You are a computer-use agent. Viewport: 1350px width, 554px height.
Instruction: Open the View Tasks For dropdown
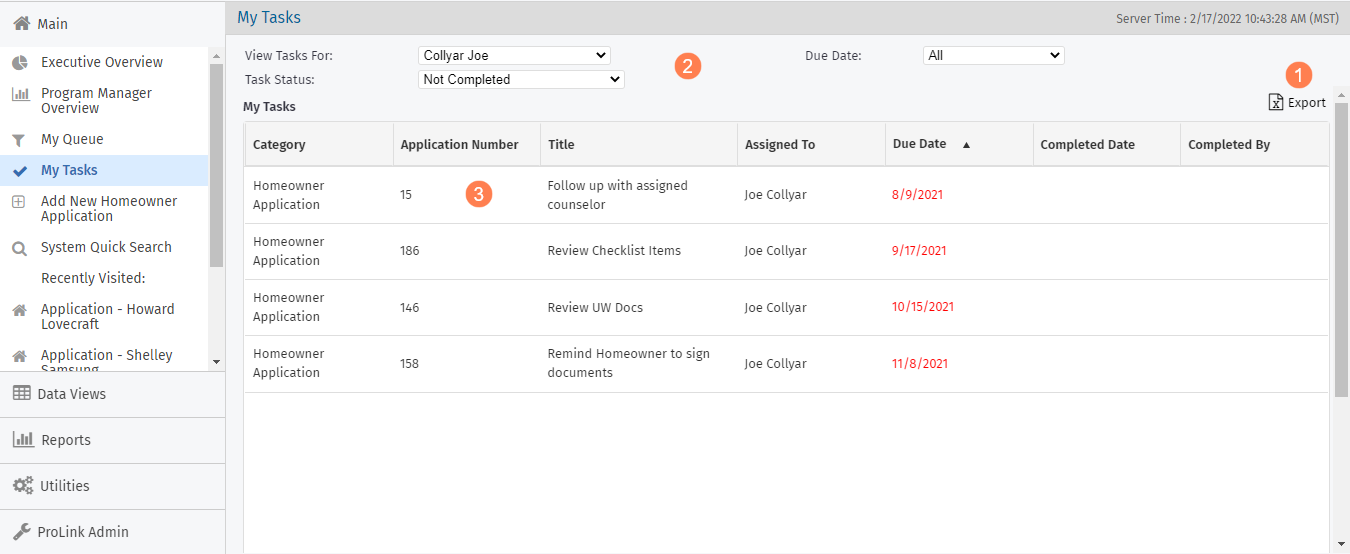click(x=513, y=56)
